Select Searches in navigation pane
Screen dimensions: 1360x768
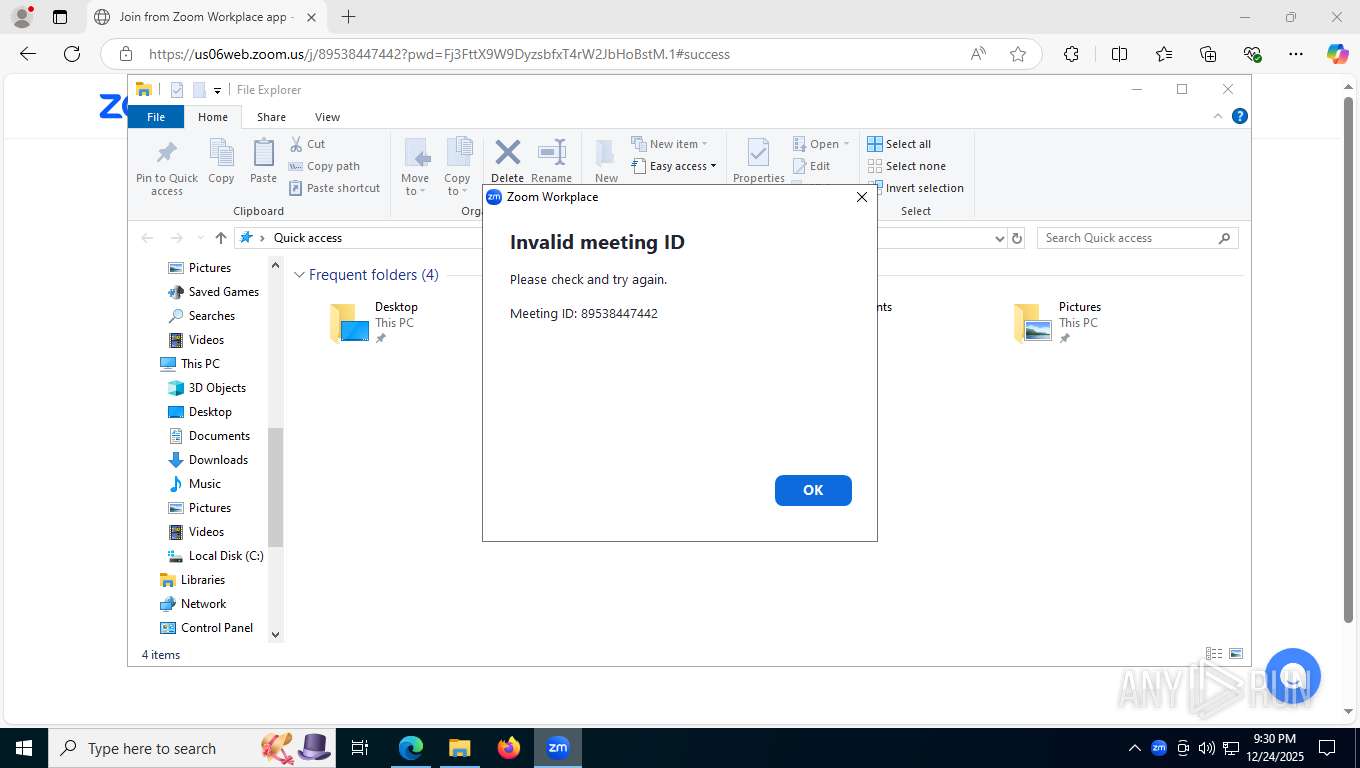(201, 316)
